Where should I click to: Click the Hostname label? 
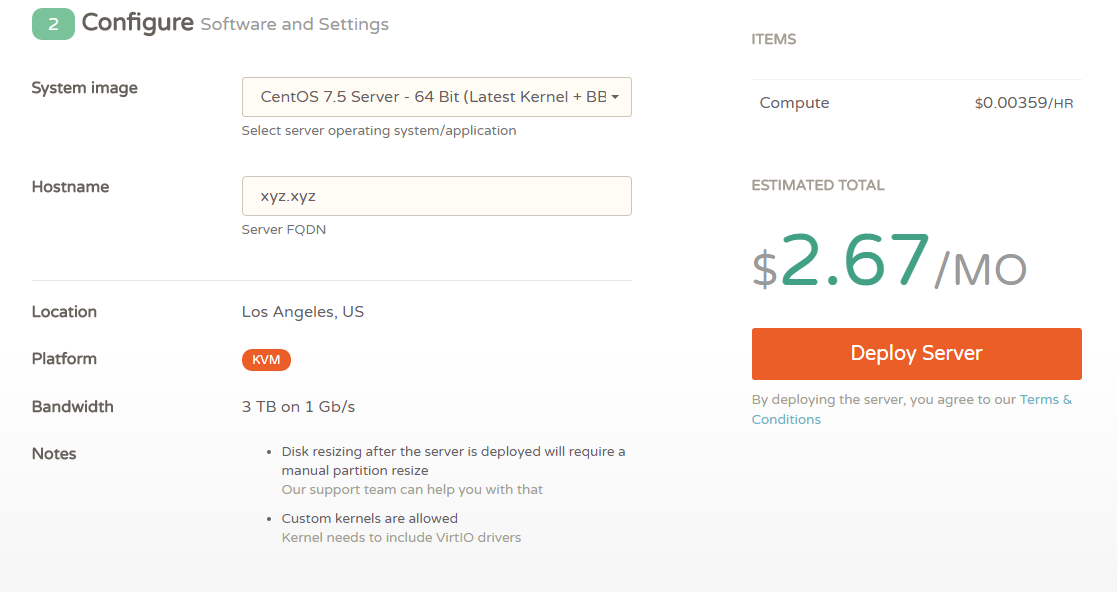tap(71, 187)
